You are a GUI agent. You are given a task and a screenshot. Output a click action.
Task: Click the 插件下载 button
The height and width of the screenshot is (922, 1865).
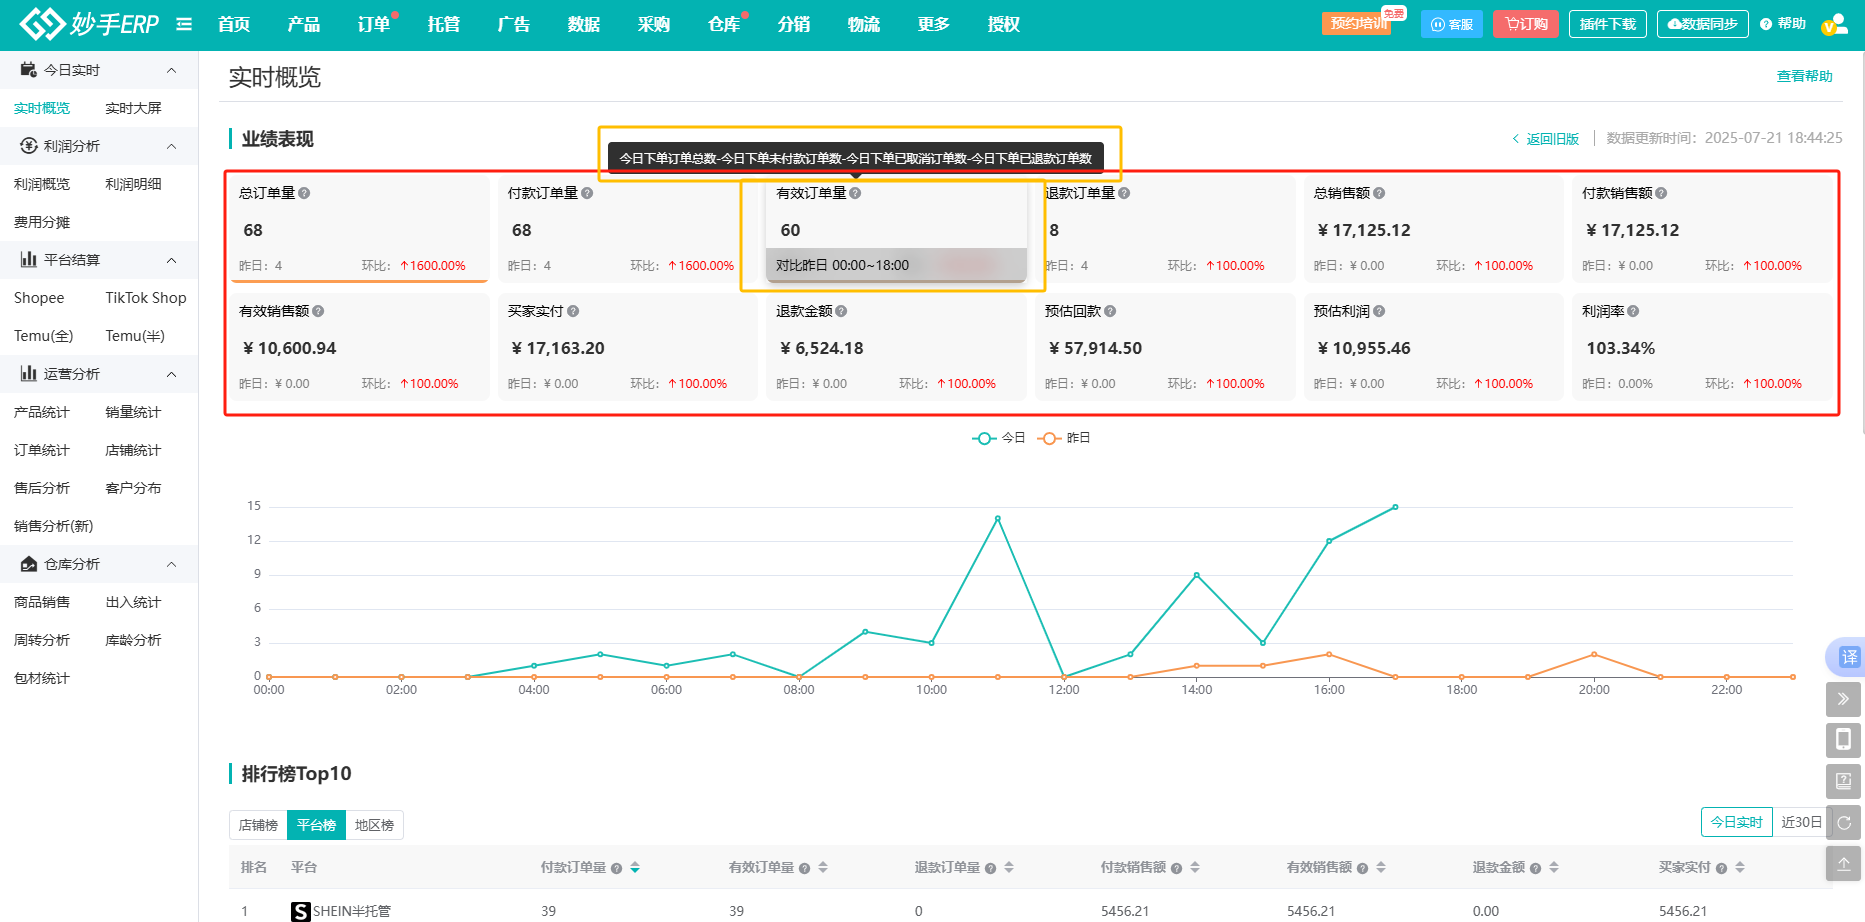click(x=1608, y=24)
